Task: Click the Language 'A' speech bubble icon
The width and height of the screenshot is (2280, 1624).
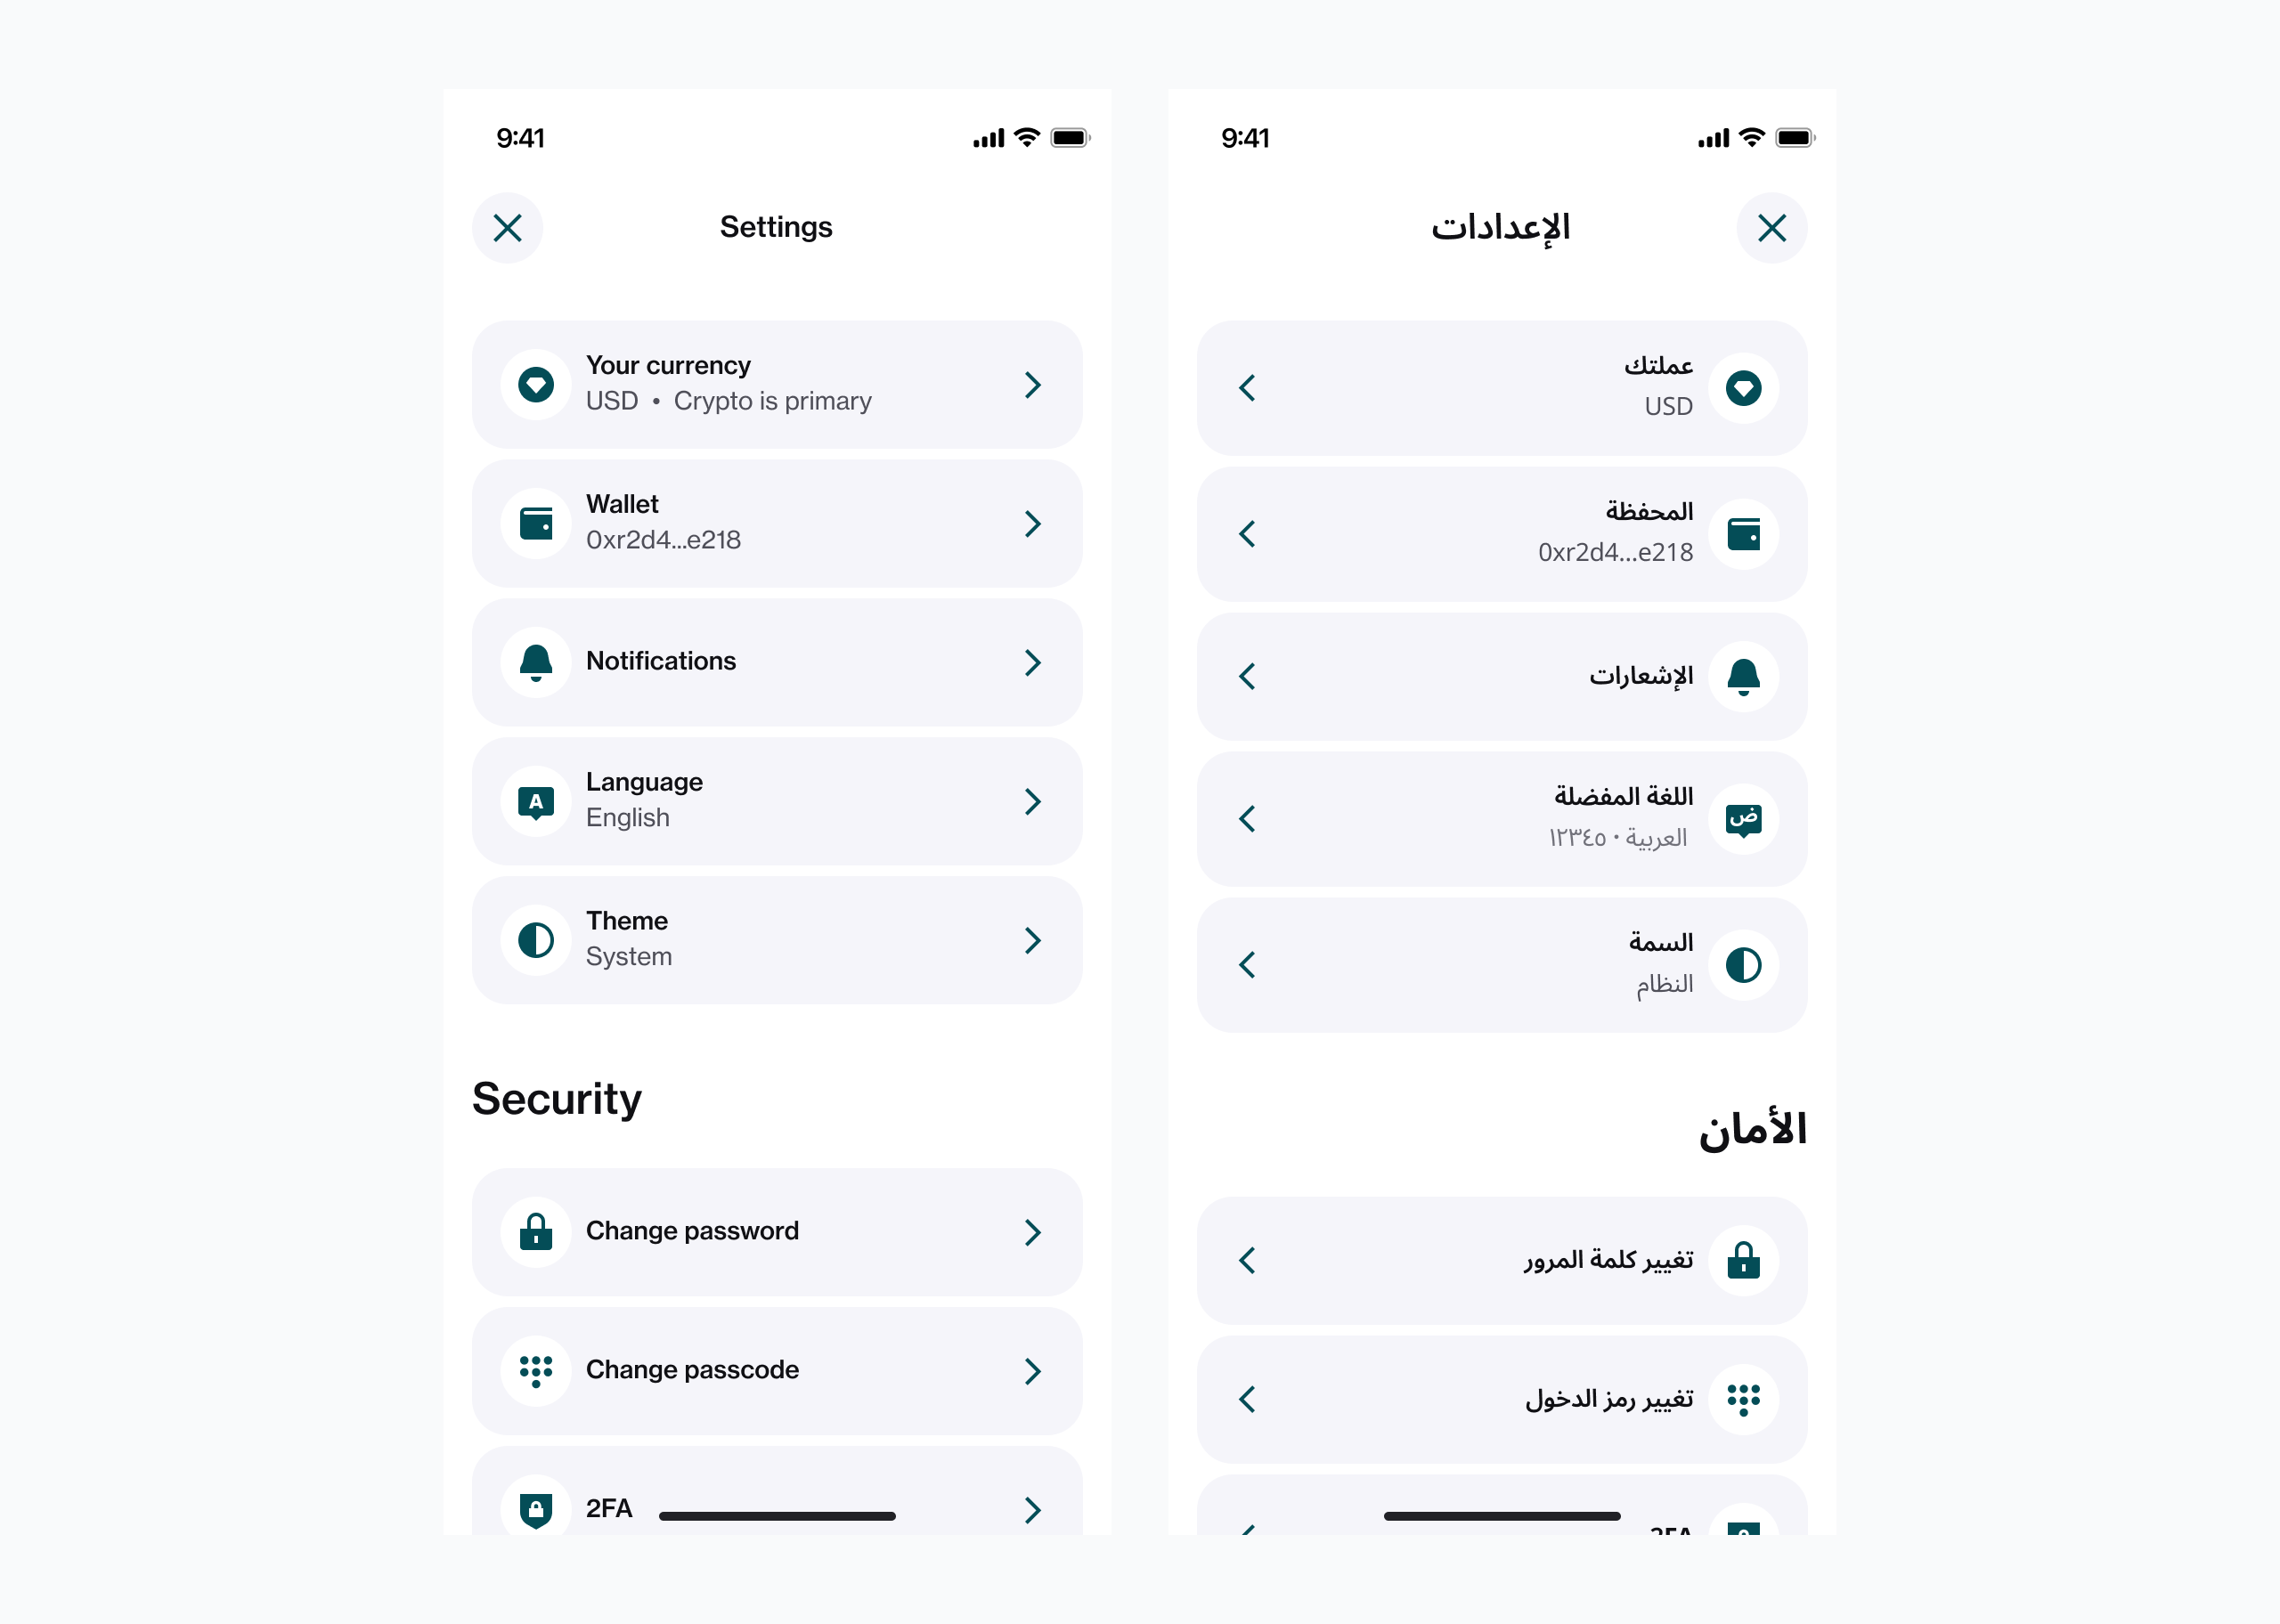Action: [536, 802]
